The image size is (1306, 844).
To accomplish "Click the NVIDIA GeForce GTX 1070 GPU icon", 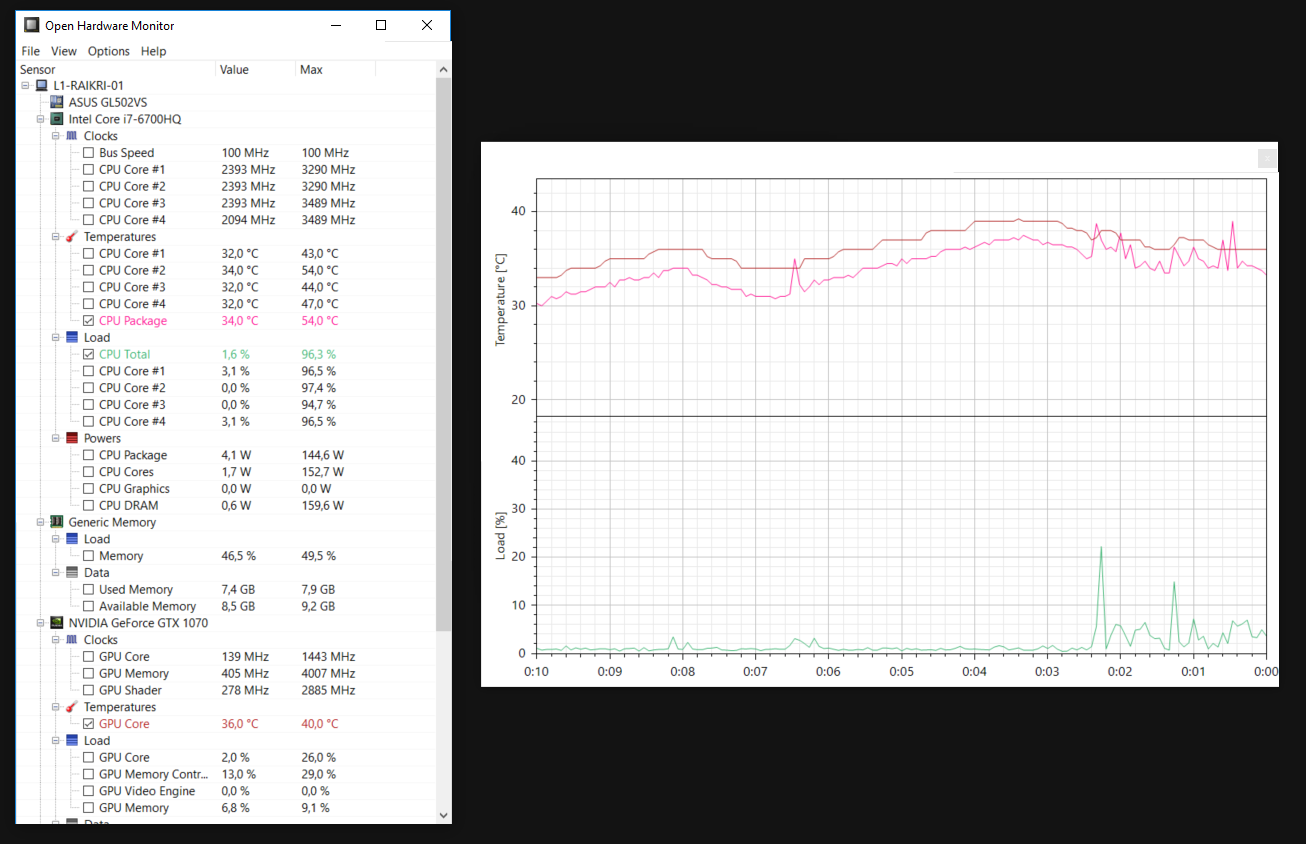I will click(x=57, y=623).
